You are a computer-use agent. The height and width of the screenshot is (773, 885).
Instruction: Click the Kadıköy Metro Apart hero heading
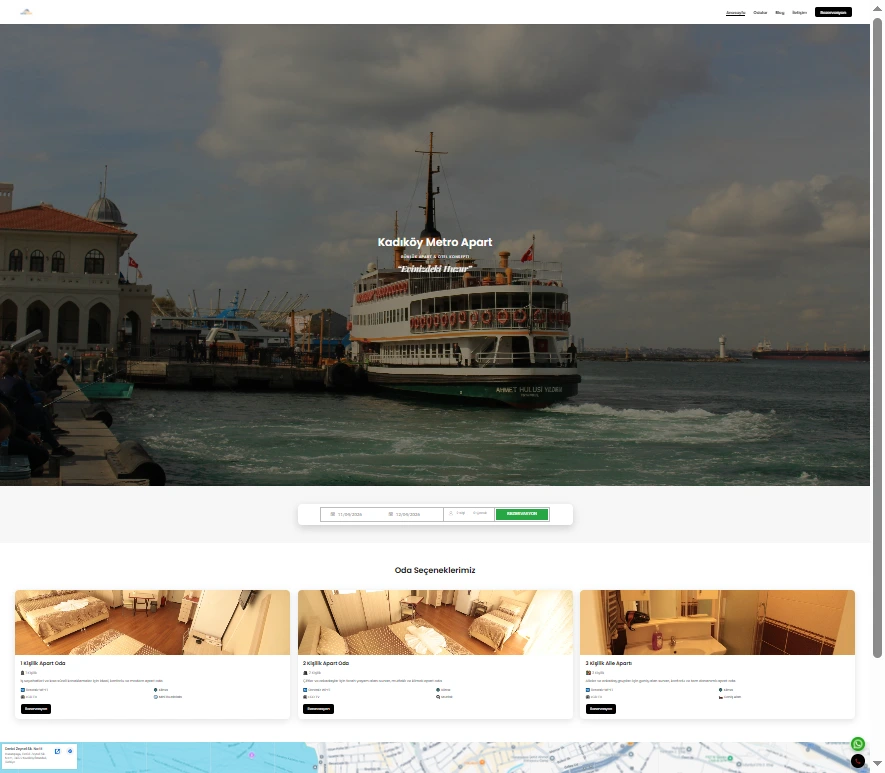coord(435,242)
